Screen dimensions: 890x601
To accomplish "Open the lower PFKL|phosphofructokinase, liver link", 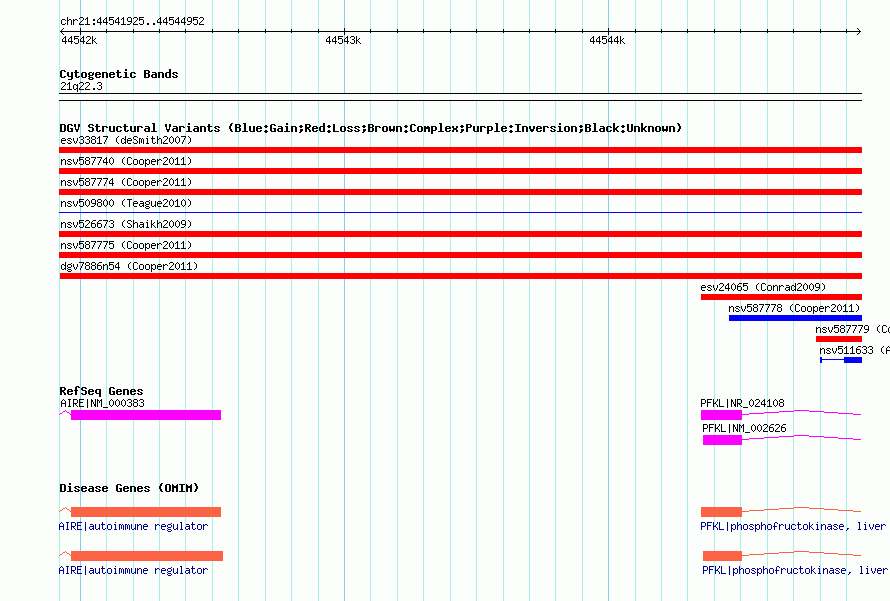I will pyautogui.click(x=795, y=570).
